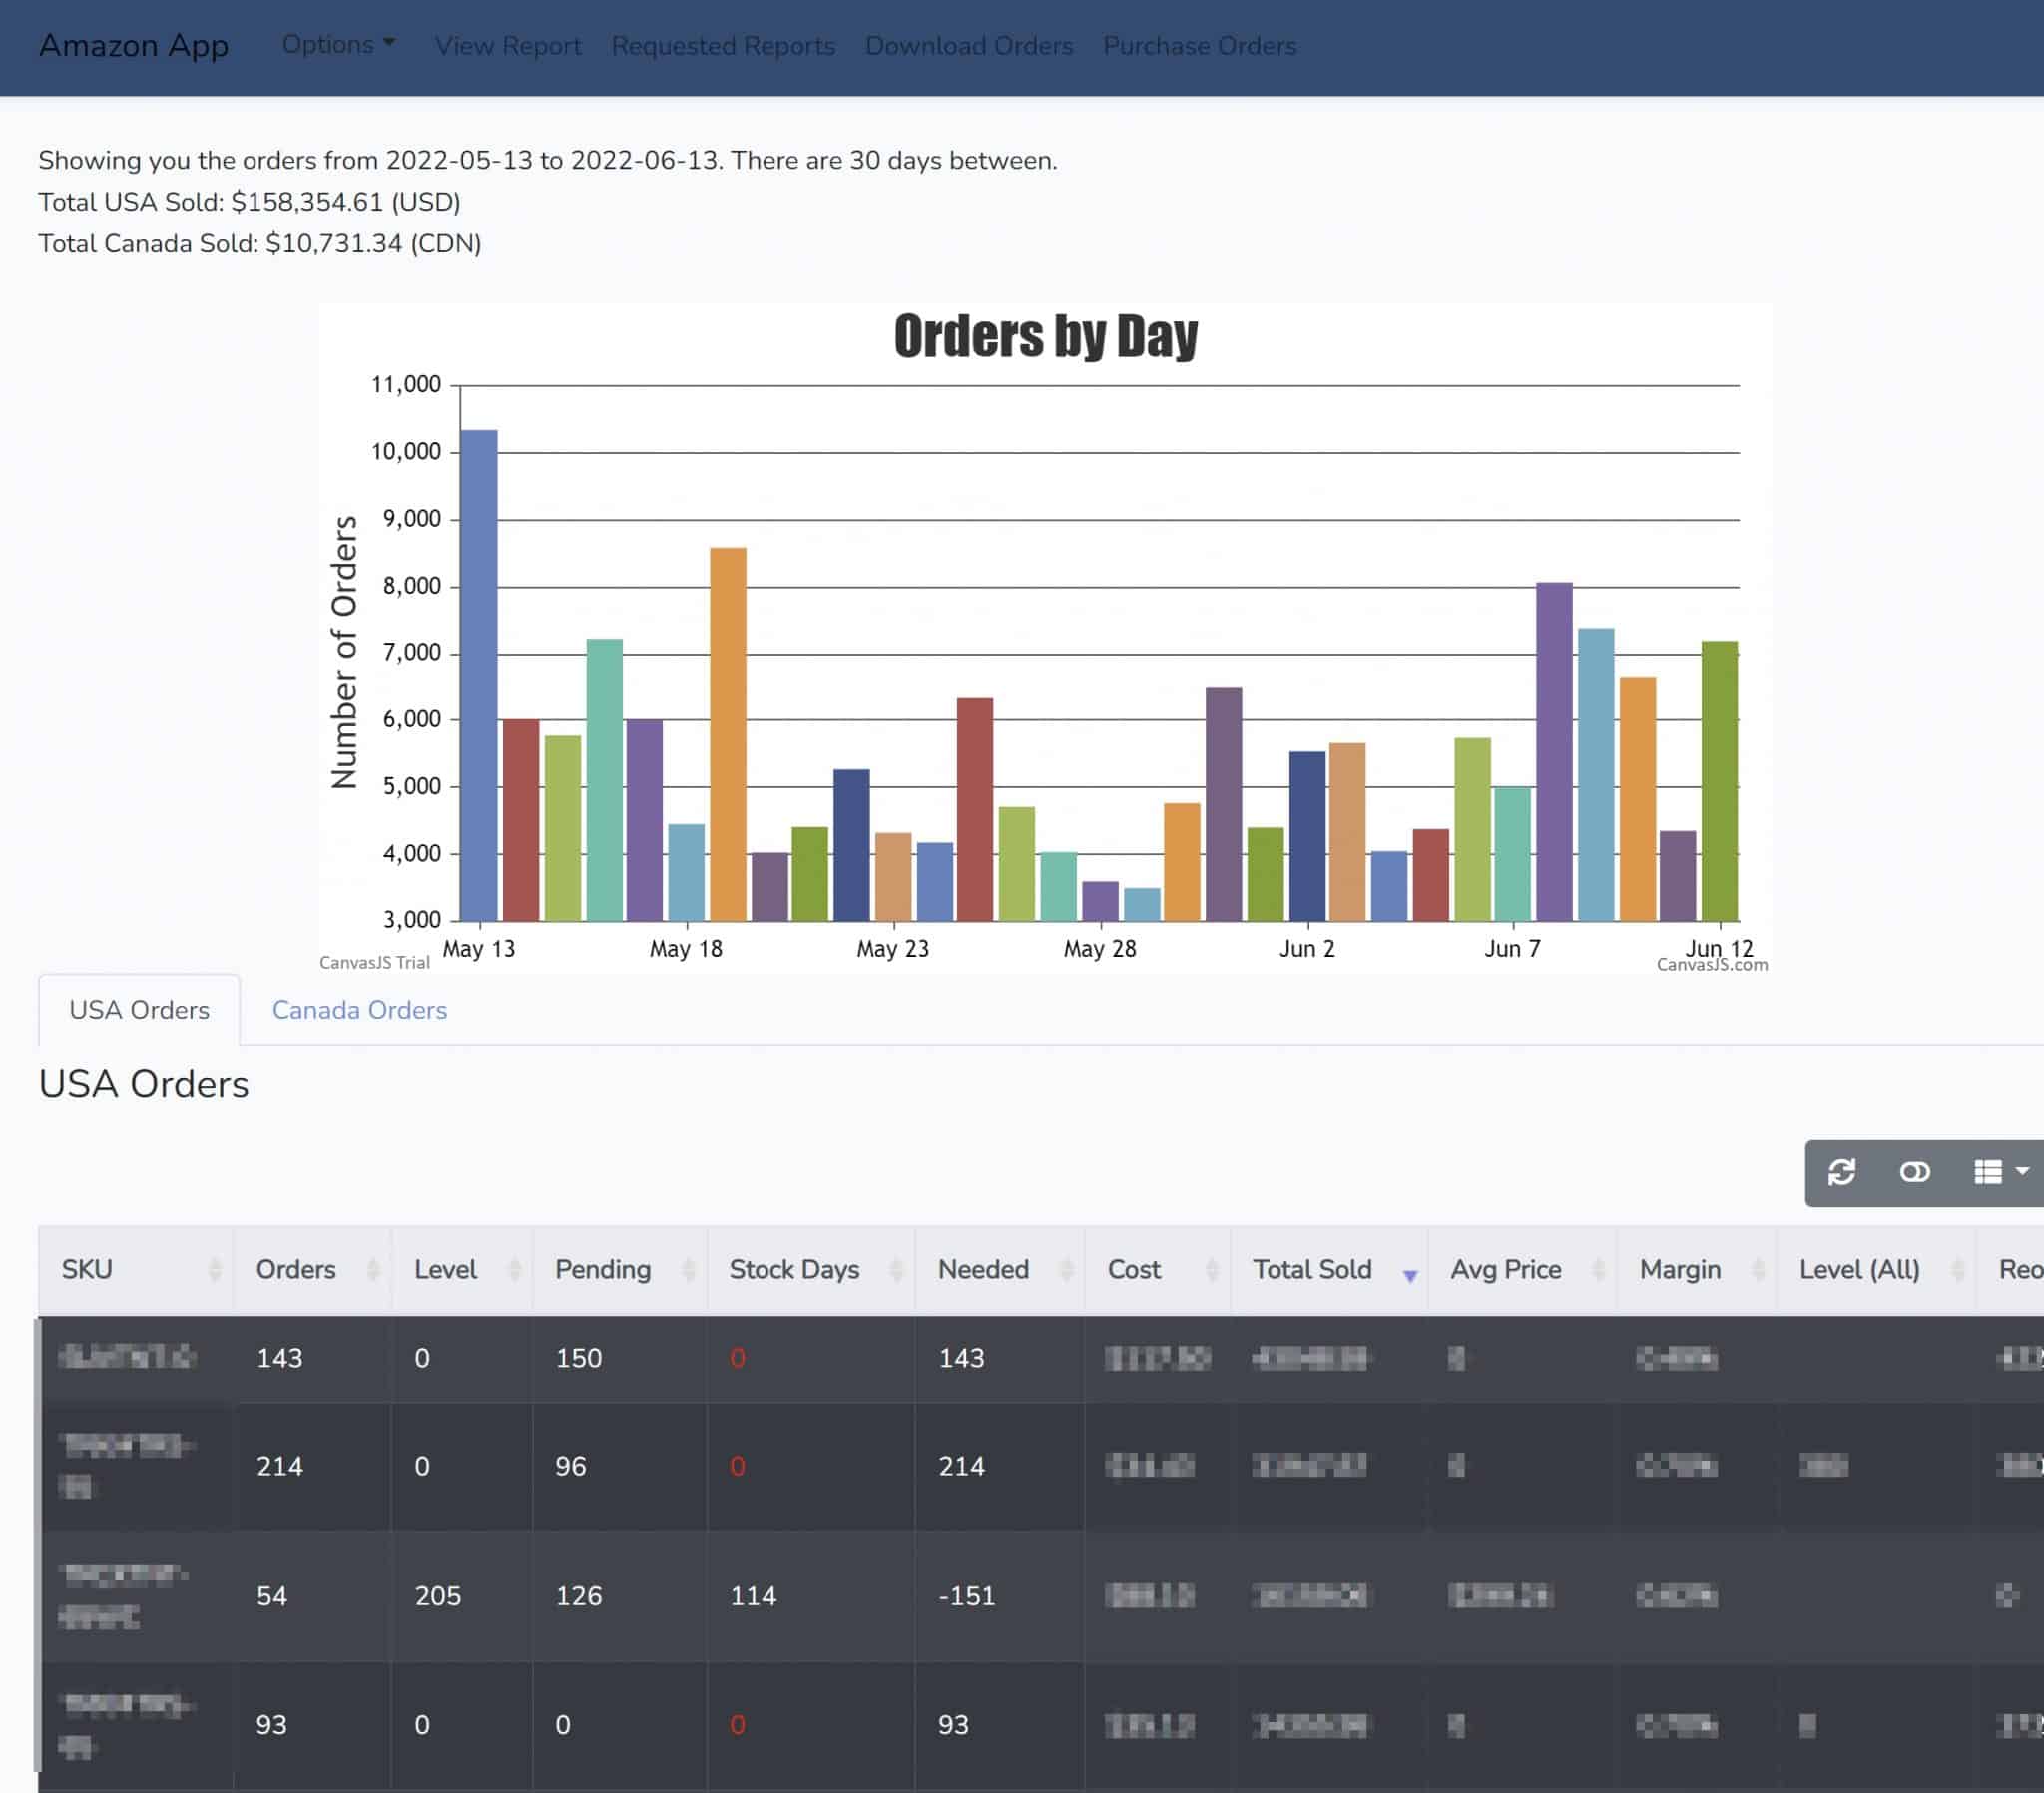Open the Options dropdown menu

[338, 44]
